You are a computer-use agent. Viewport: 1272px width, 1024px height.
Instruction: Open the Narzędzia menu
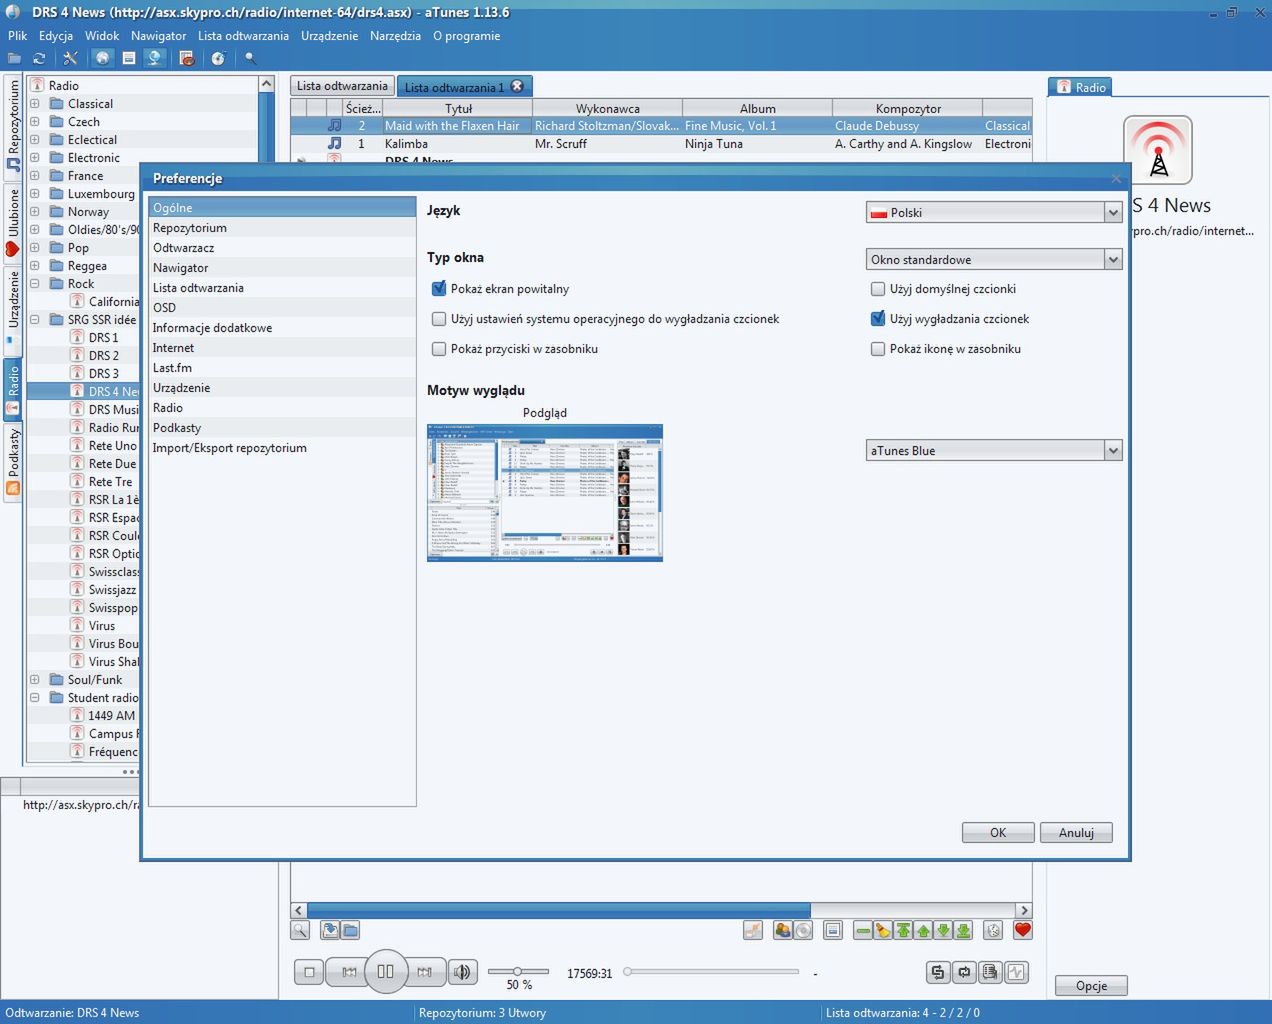click(x=395, y=36)
